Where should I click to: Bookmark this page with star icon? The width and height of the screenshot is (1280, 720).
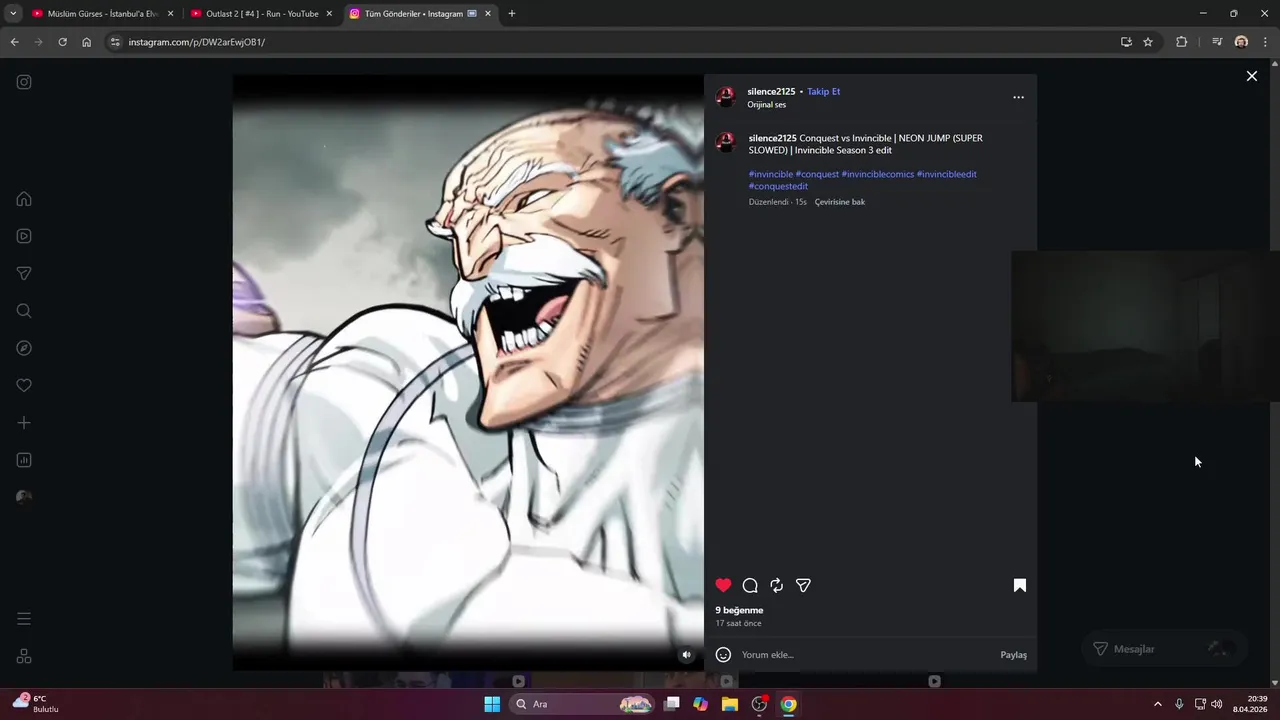[1148, 42]
